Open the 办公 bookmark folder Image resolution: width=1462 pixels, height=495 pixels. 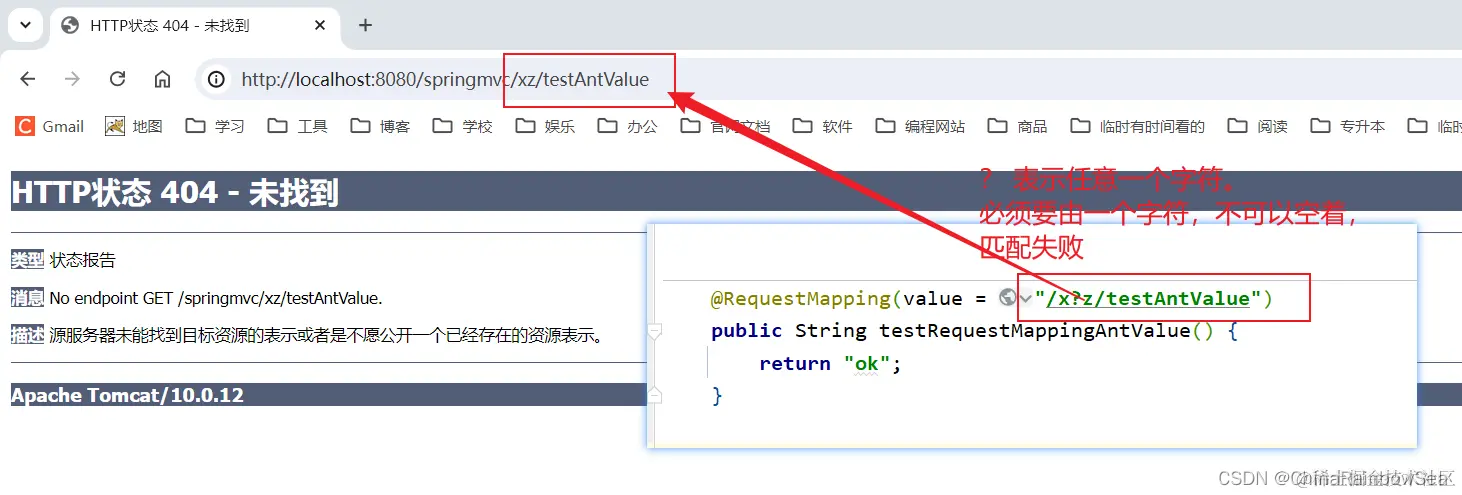point(628,126)
